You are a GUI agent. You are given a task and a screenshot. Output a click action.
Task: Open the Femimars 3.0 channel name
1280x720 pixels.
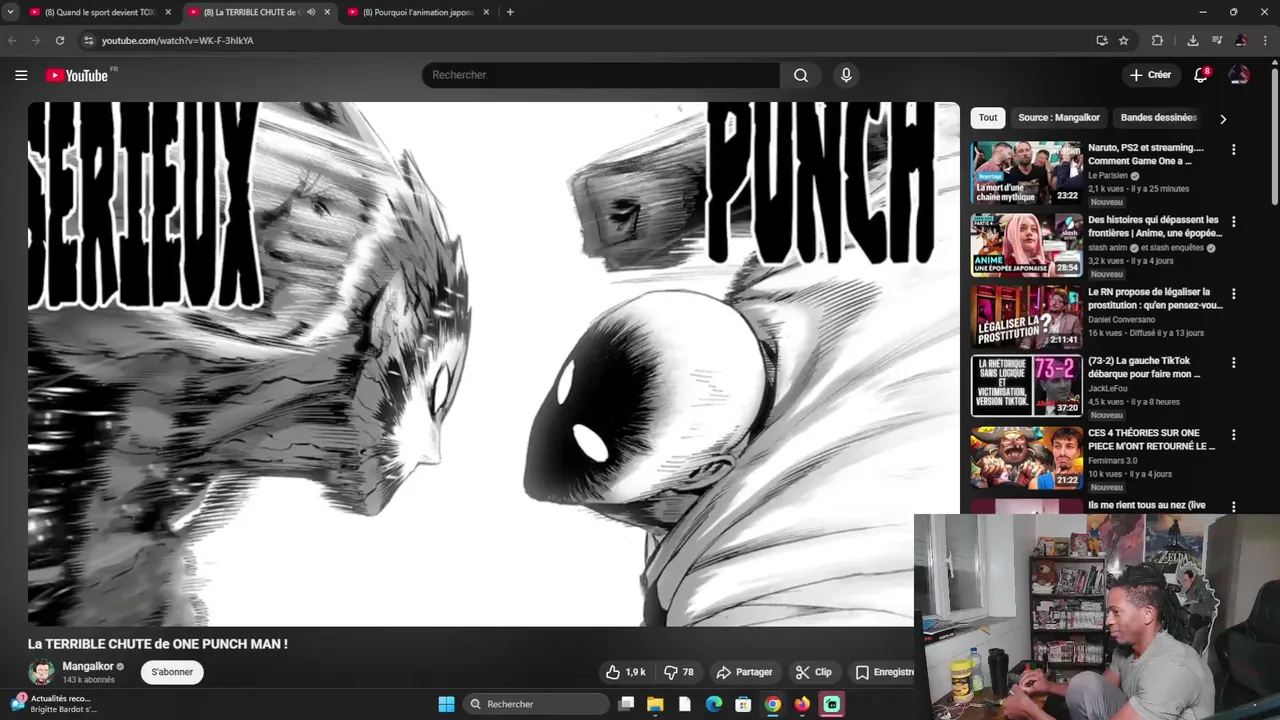[x=1113, y=461]
